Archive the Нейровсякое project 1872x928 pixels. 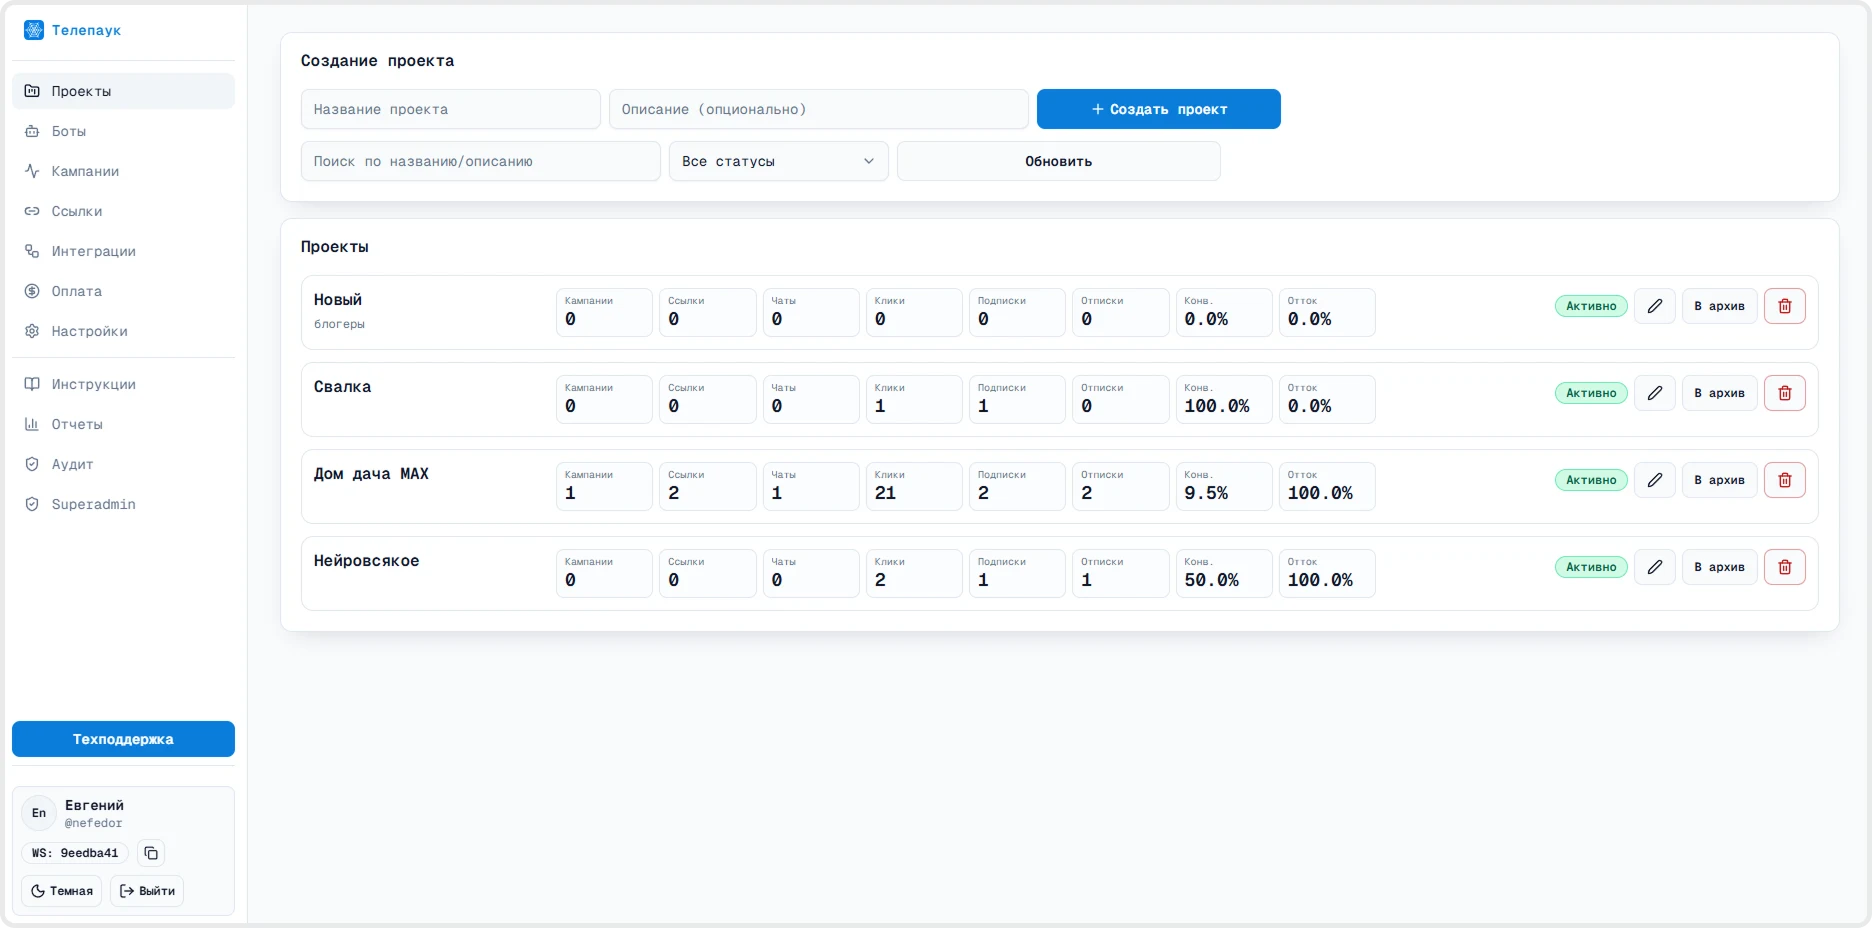tap(1720, 567)
